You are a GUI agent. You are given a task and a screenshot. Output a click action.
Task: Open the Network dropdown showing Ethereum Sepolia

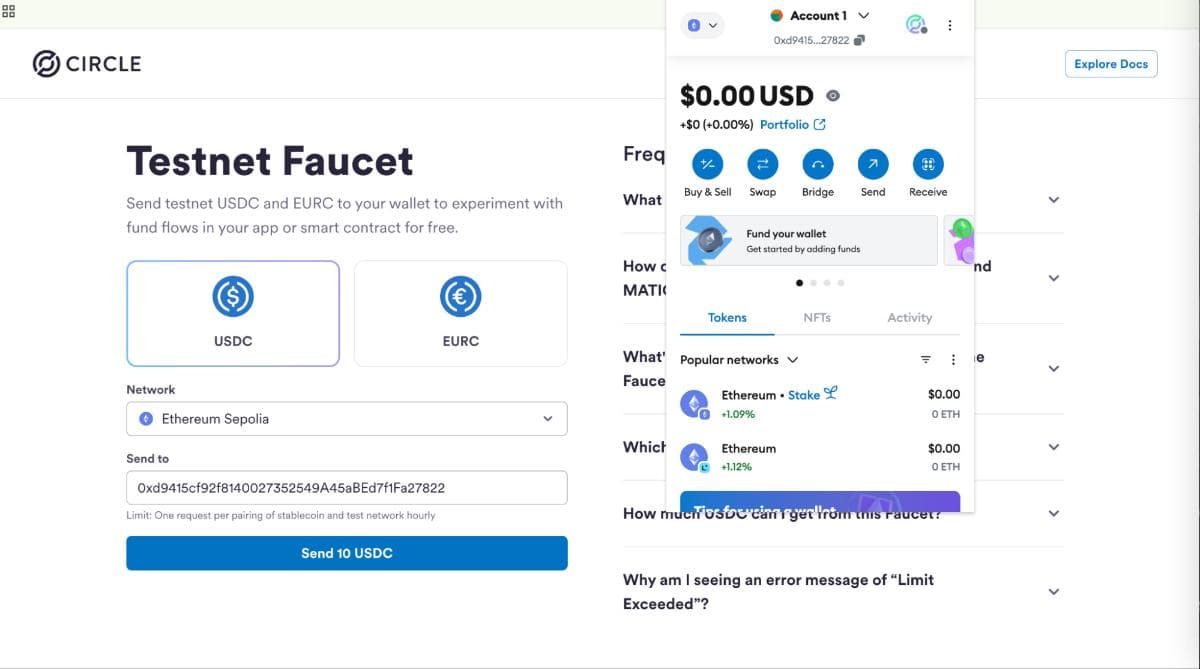(x=346, y=418)
